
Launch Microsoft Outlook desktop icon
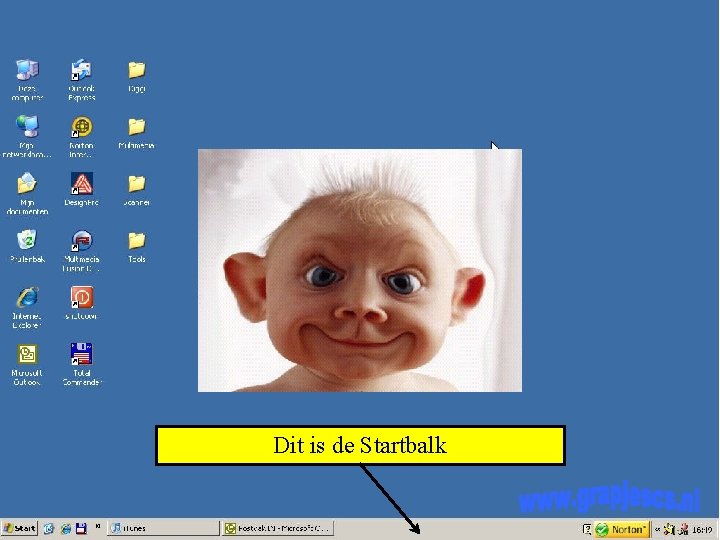click(x=27, y=364)
